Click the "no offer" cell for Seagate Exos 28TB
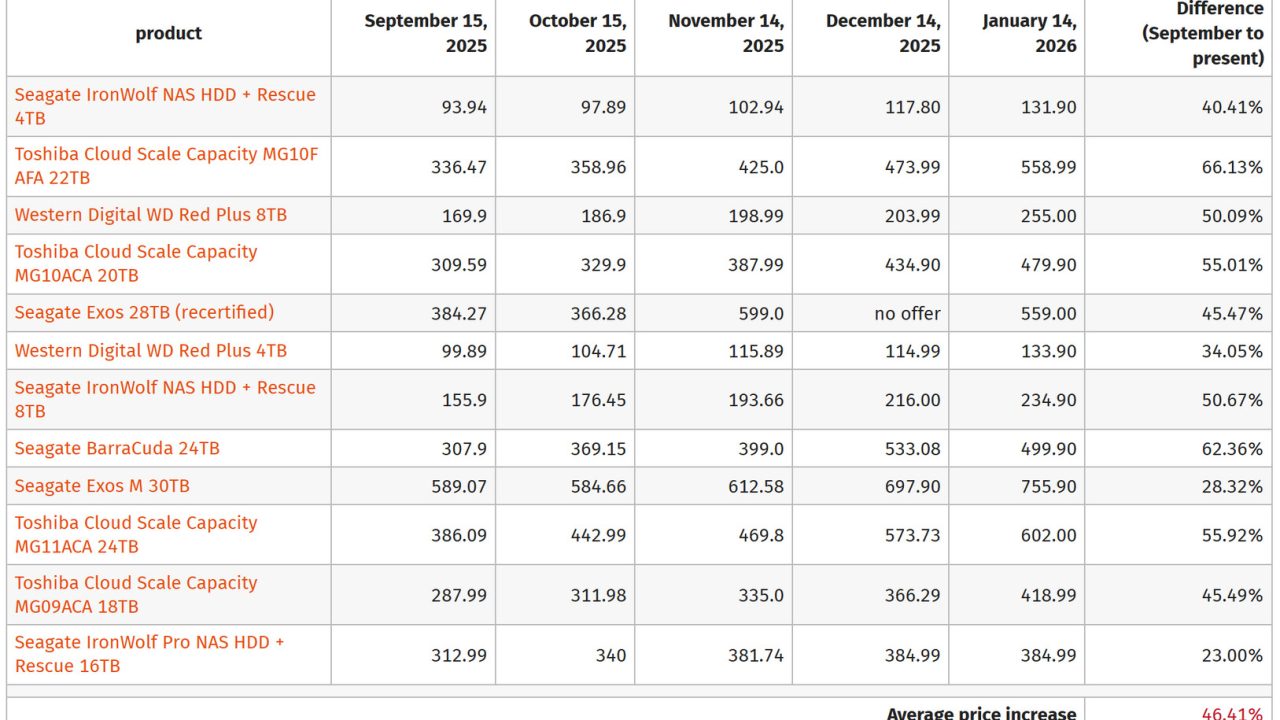Screen dimensions: 1280x720 (907, 314)
